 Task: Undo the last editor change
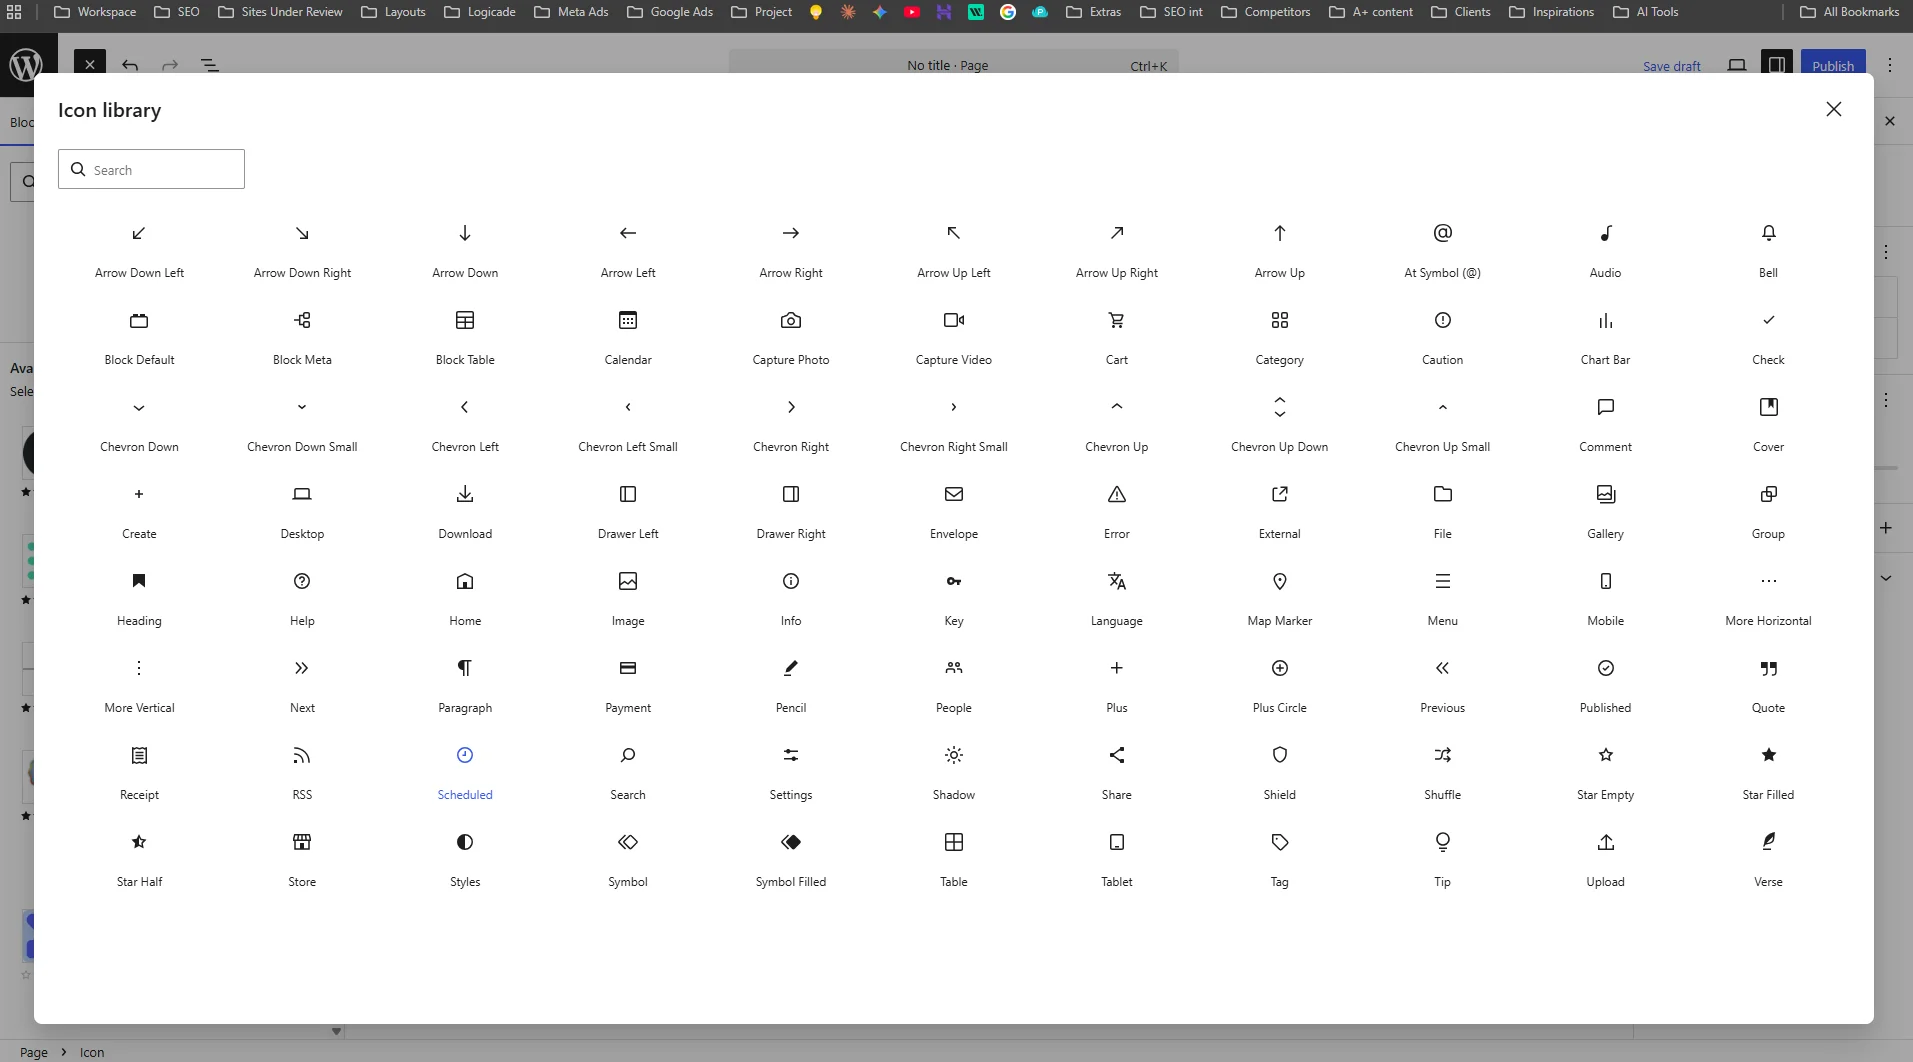pos(130,65)
